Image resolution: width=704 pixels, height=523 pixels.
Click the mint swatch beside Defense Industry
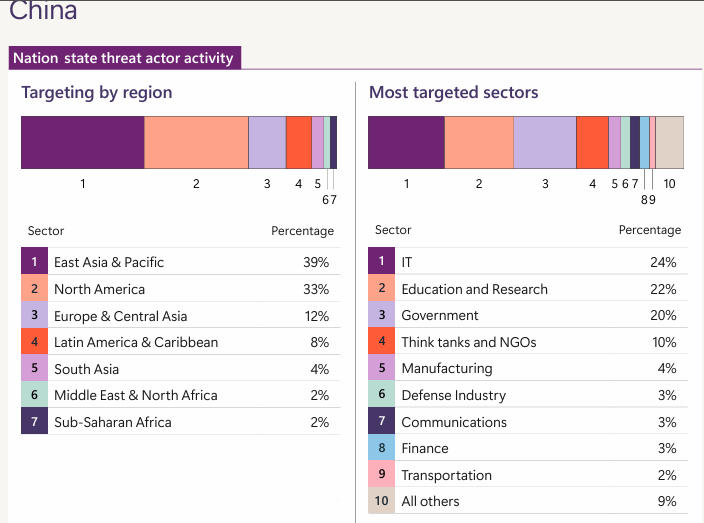click(381, 395)
